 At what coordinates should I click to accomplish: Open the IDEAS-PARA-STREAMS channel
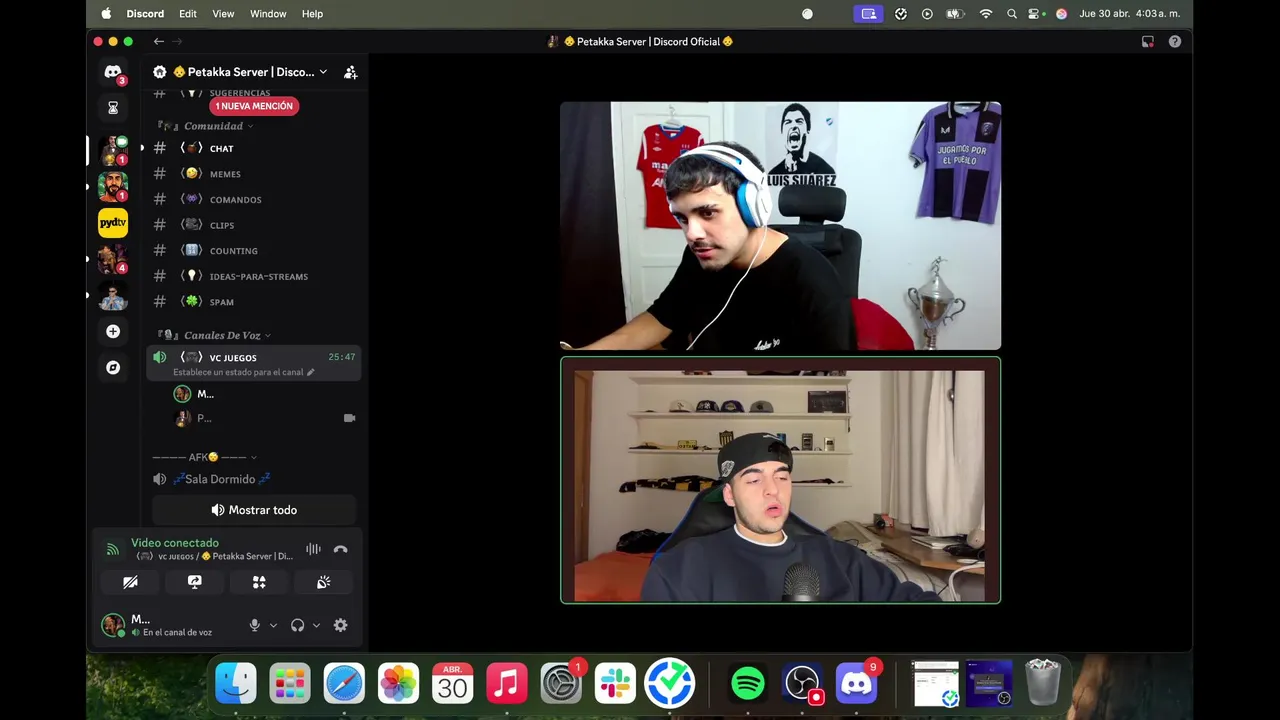coord(254,276)
